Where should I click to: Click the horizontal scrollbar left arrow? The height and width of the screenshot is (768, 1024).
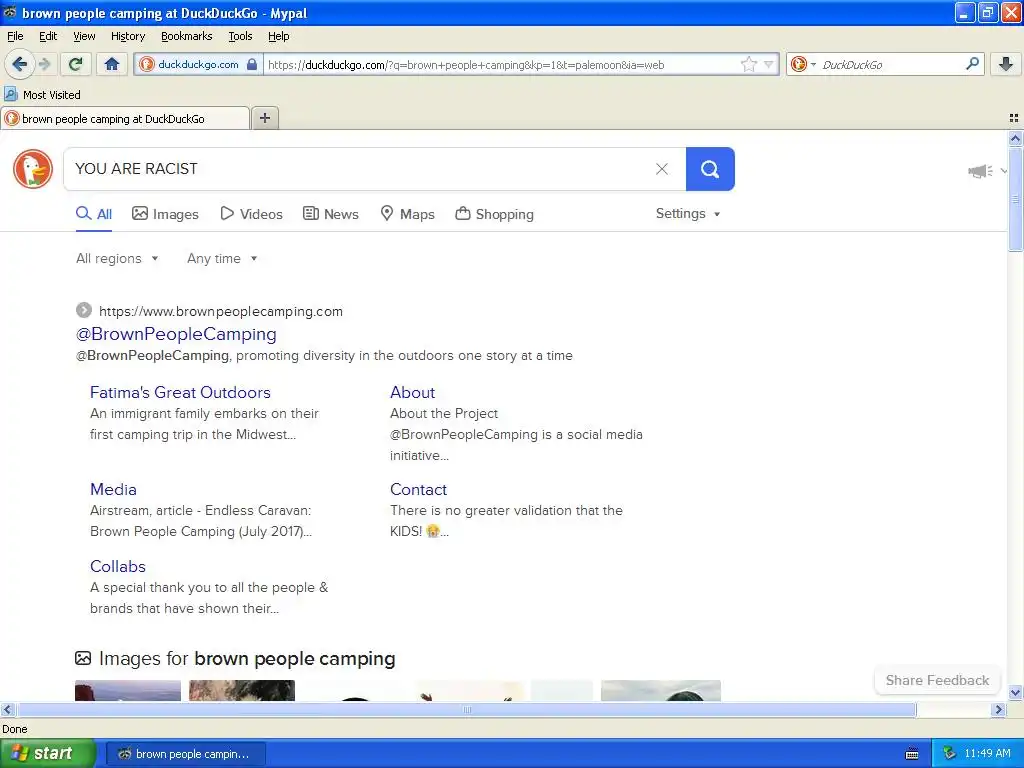click(x=7, y=709)
